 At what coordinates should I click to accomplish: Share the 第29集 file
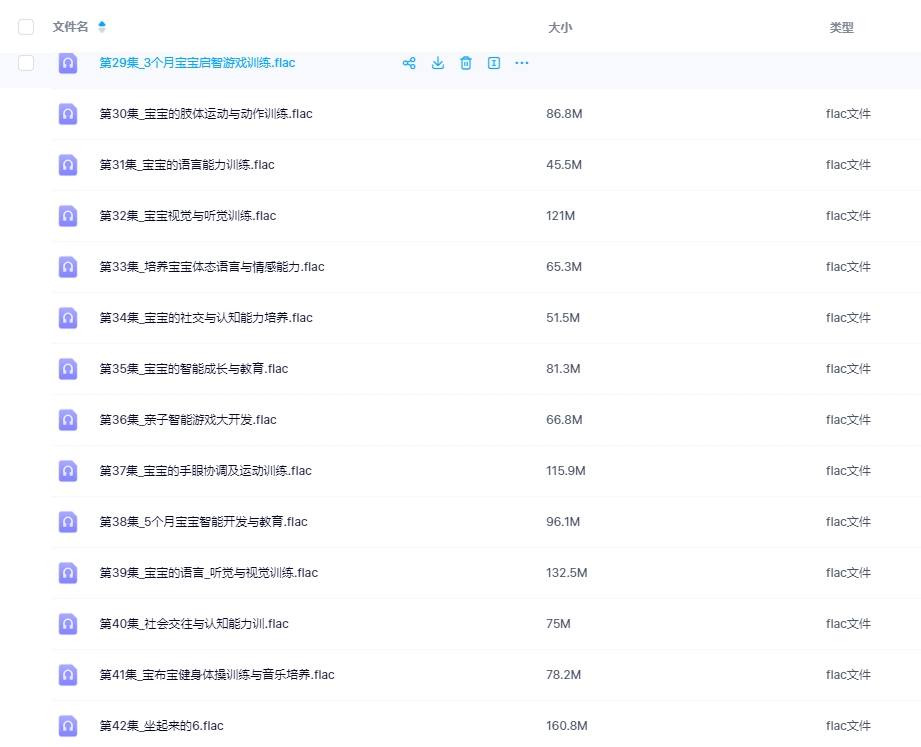pos(409,63)
